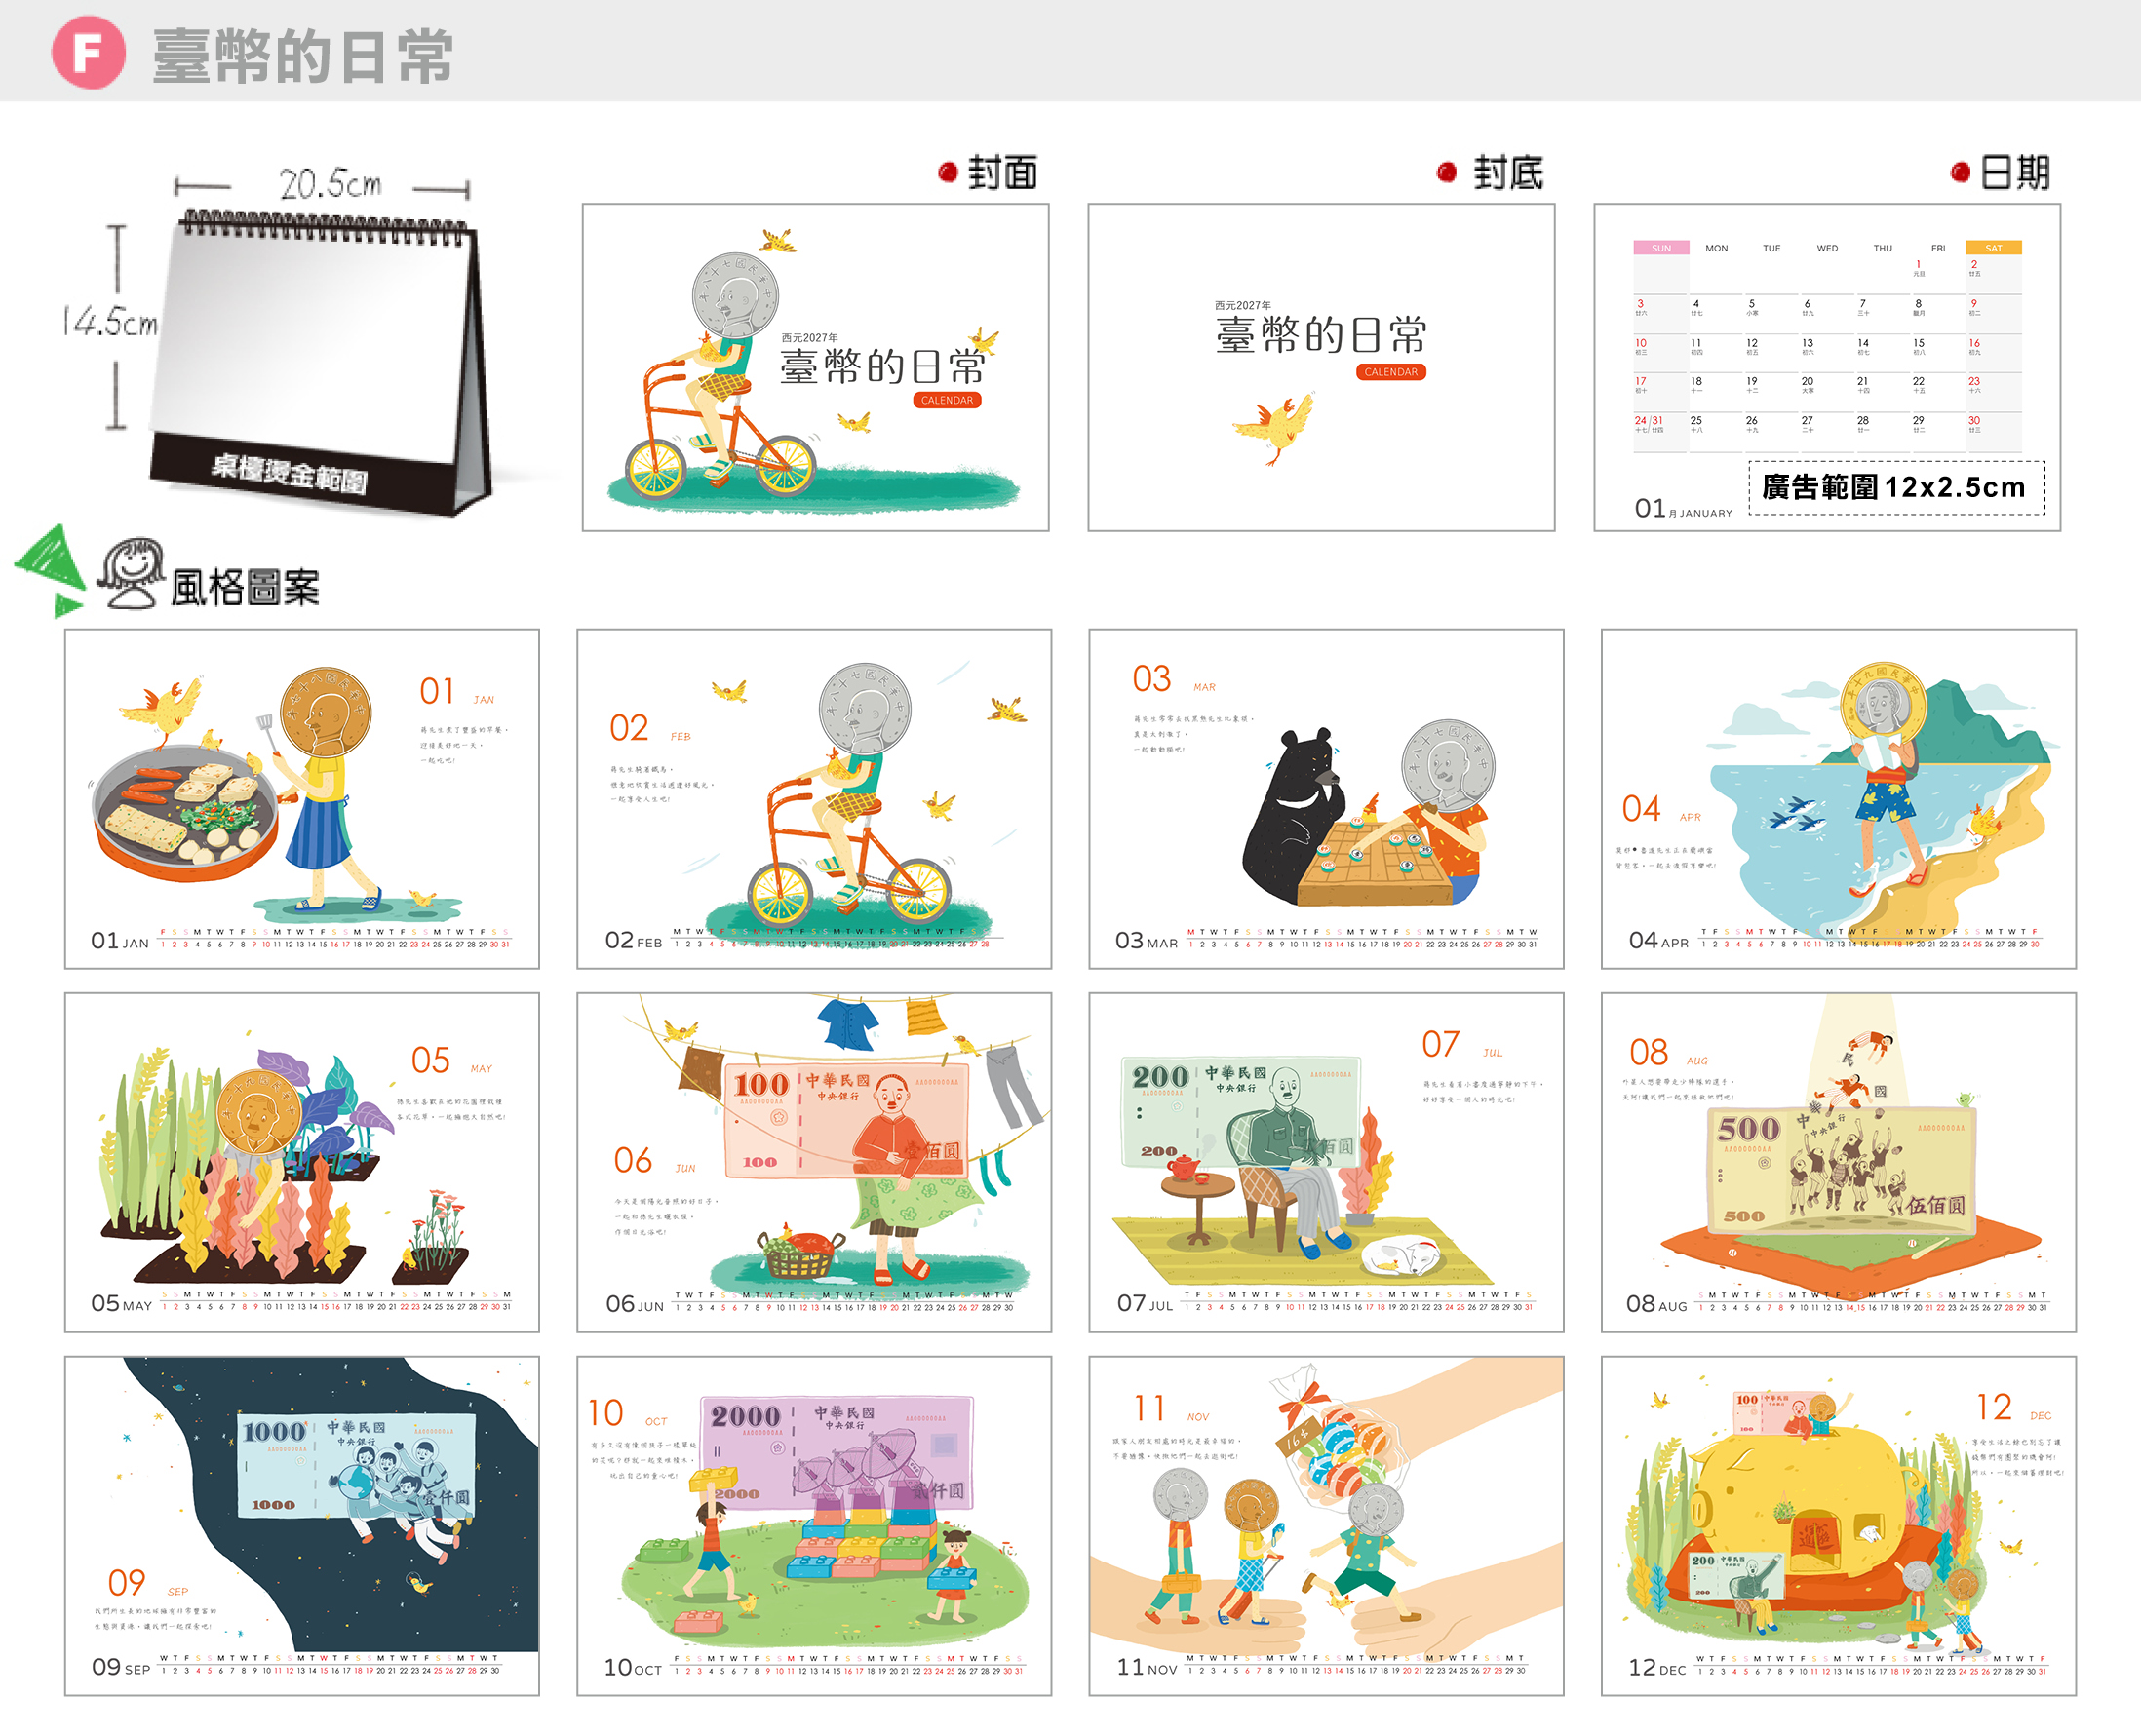Click the orange CALENDAR badge on front cover
This screenshot has width=2141, height=1736.
(x=946, y=400)
